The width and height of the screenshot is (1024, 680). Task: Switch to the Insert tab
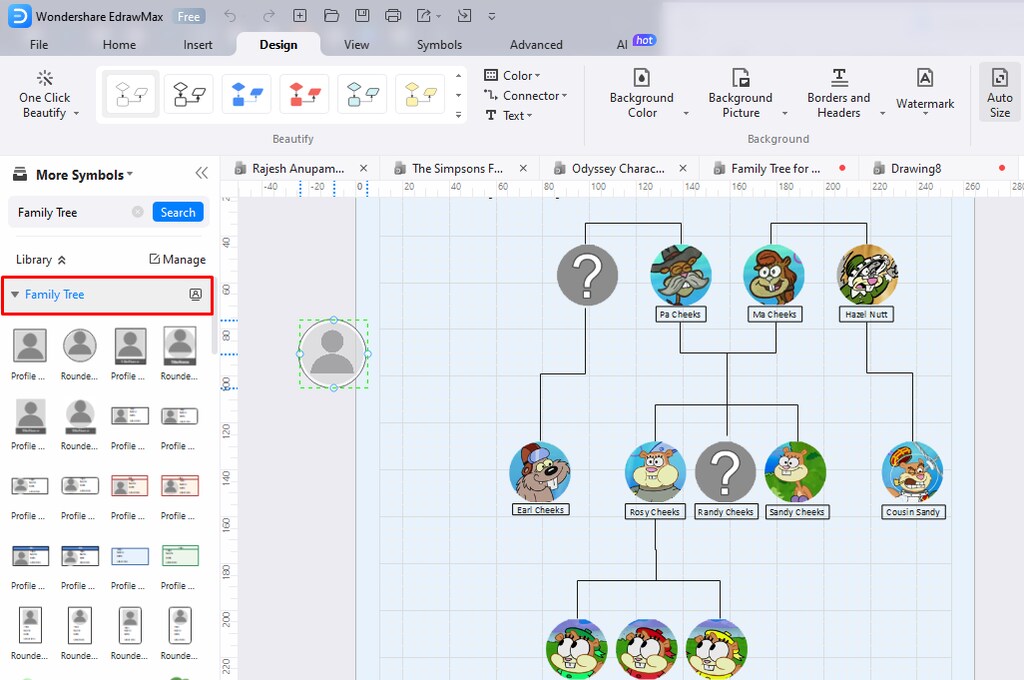[x=198, y=44]
